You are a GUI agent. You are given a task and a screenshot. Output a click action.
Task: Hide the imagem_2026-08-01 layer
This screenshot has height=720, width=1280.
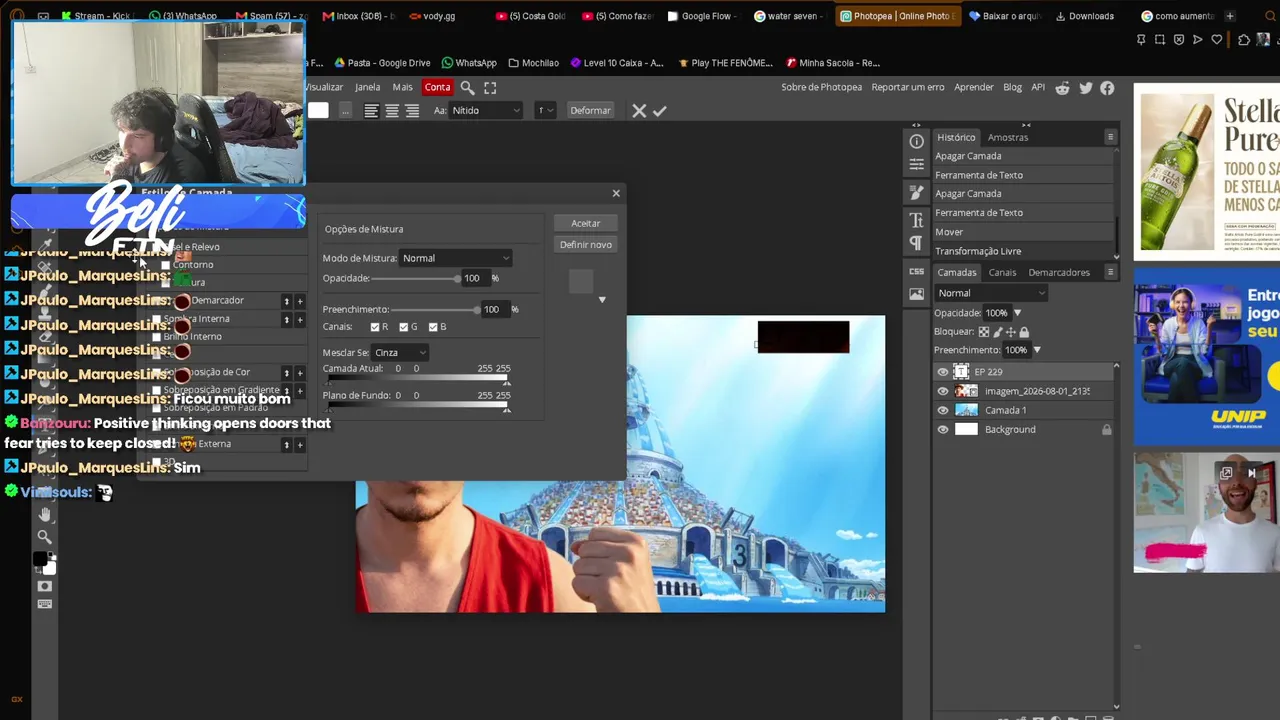[x=943, y=391]
